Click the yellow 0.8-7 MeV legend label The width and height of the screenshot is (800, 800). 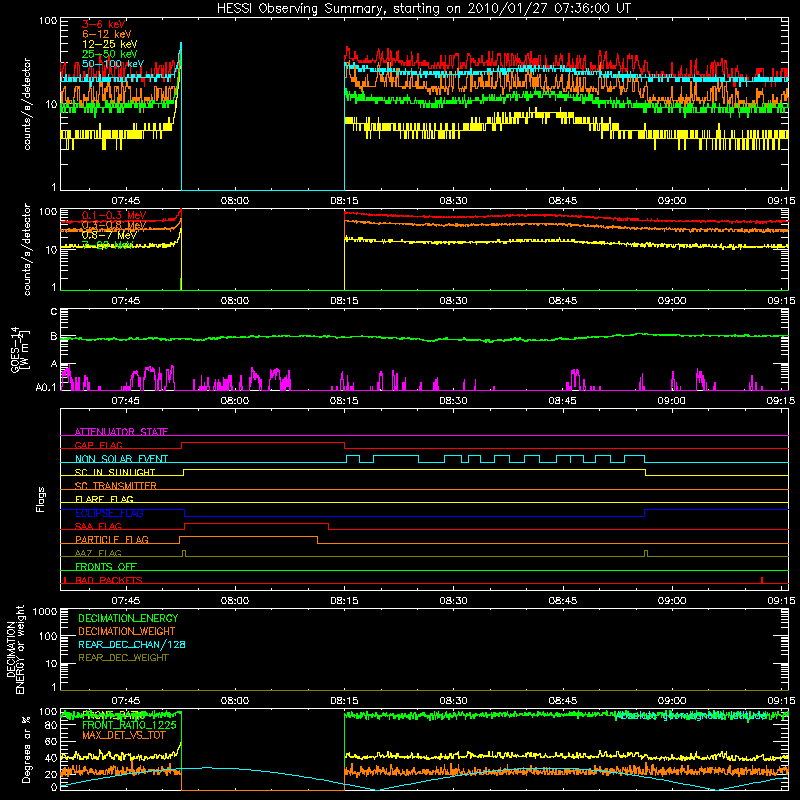pos(109,235)
